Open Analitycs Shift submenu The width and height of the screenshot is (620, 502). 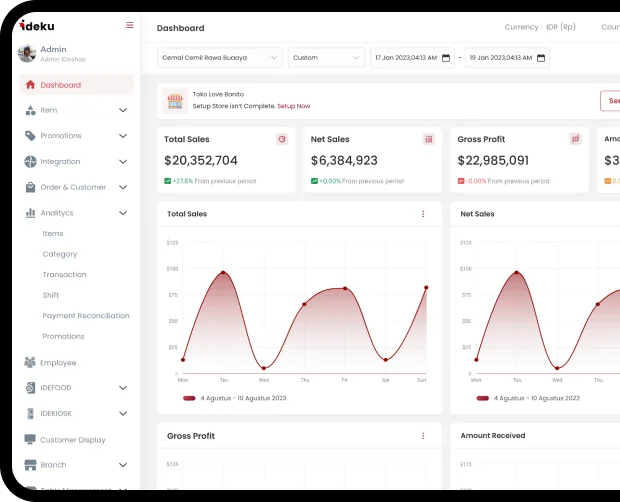[x=51, y=295]
